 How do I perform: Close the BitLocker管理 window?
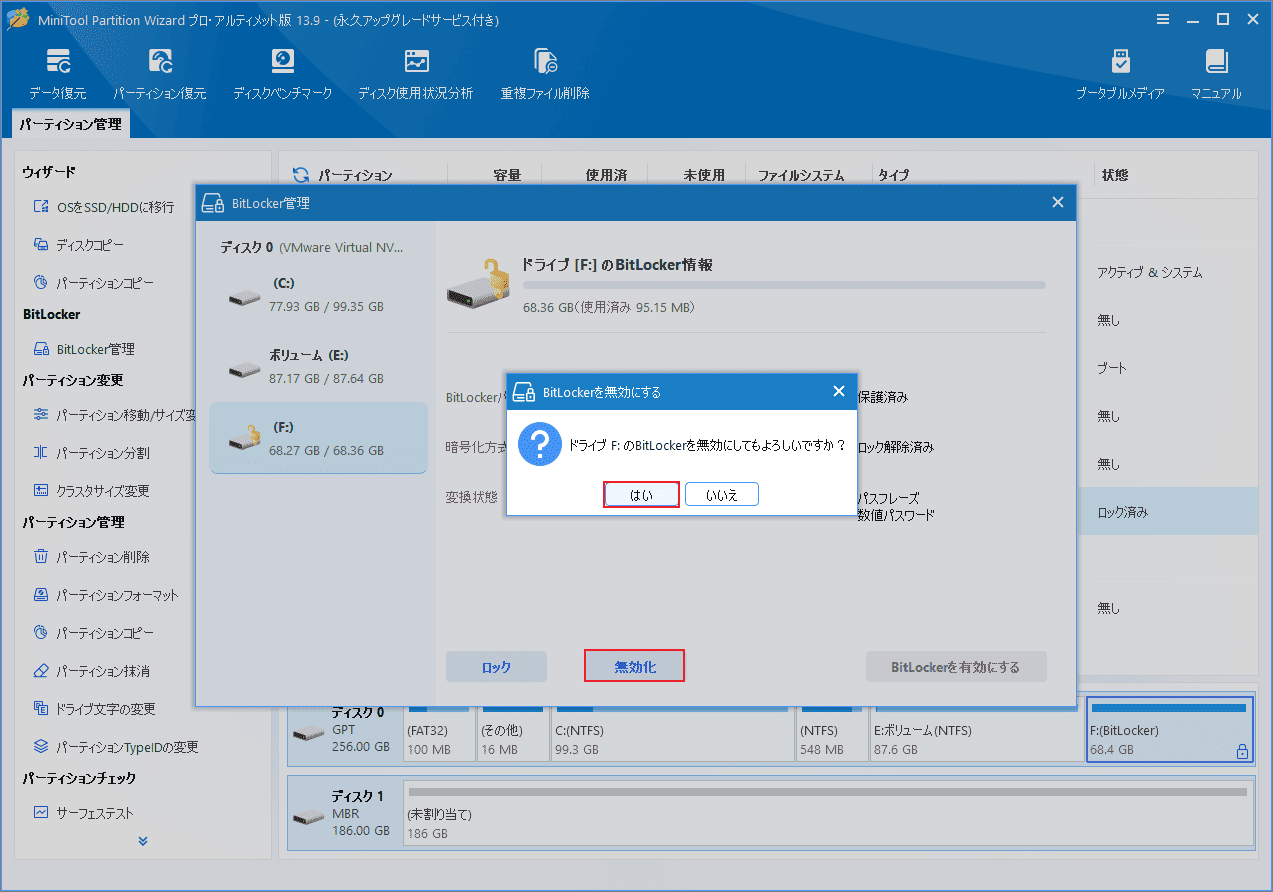click(1058, 203)
